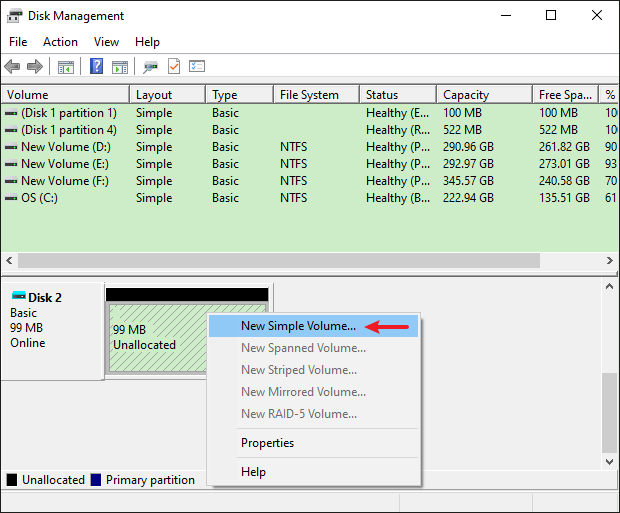Click the Disk Management title bar app icon

15,16
